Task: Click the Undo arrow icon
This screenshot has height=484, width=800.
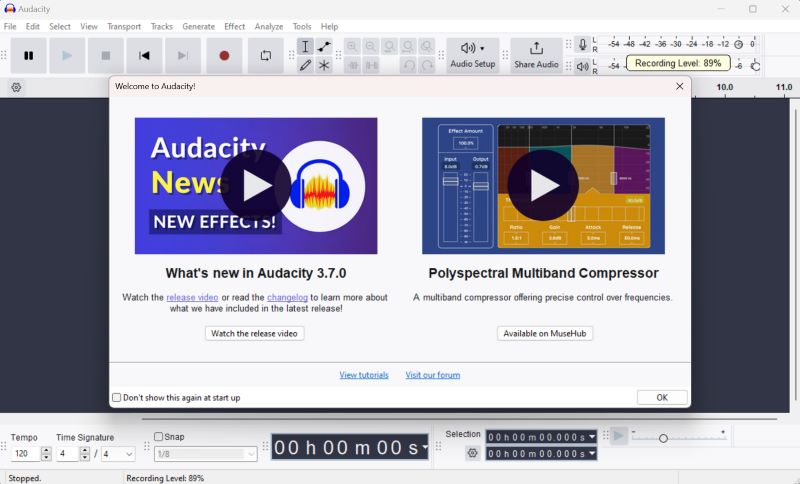Action: (x=408, y=65)
